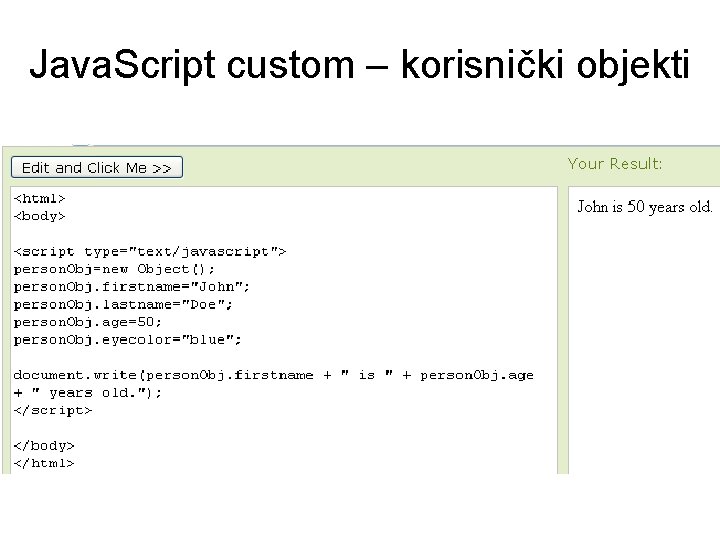
Task: Click the closing </body> tag line
Action: [x=44, y=446]
